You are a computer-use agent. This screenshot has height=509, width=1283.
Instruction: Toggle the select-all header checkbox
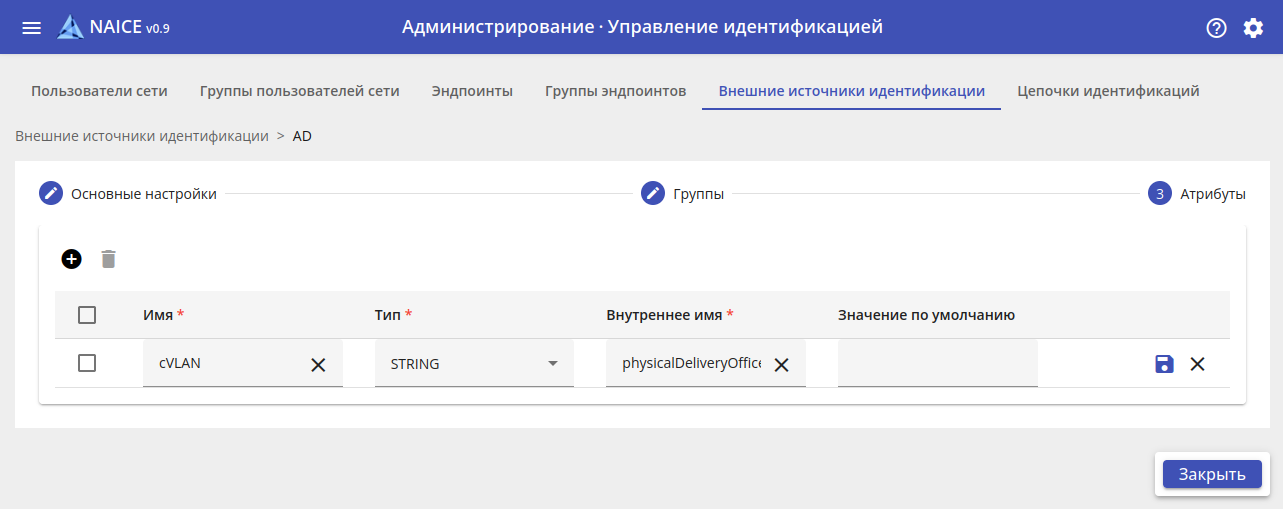point(87,315)
